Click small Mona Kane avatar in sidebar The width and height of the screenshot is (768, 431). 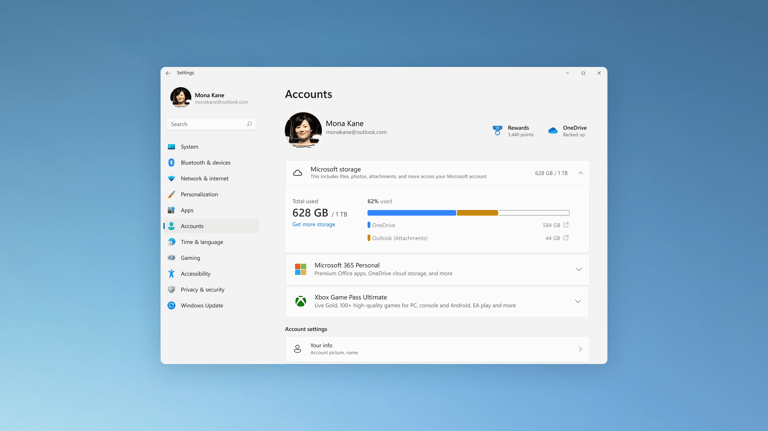pos(180,97)
